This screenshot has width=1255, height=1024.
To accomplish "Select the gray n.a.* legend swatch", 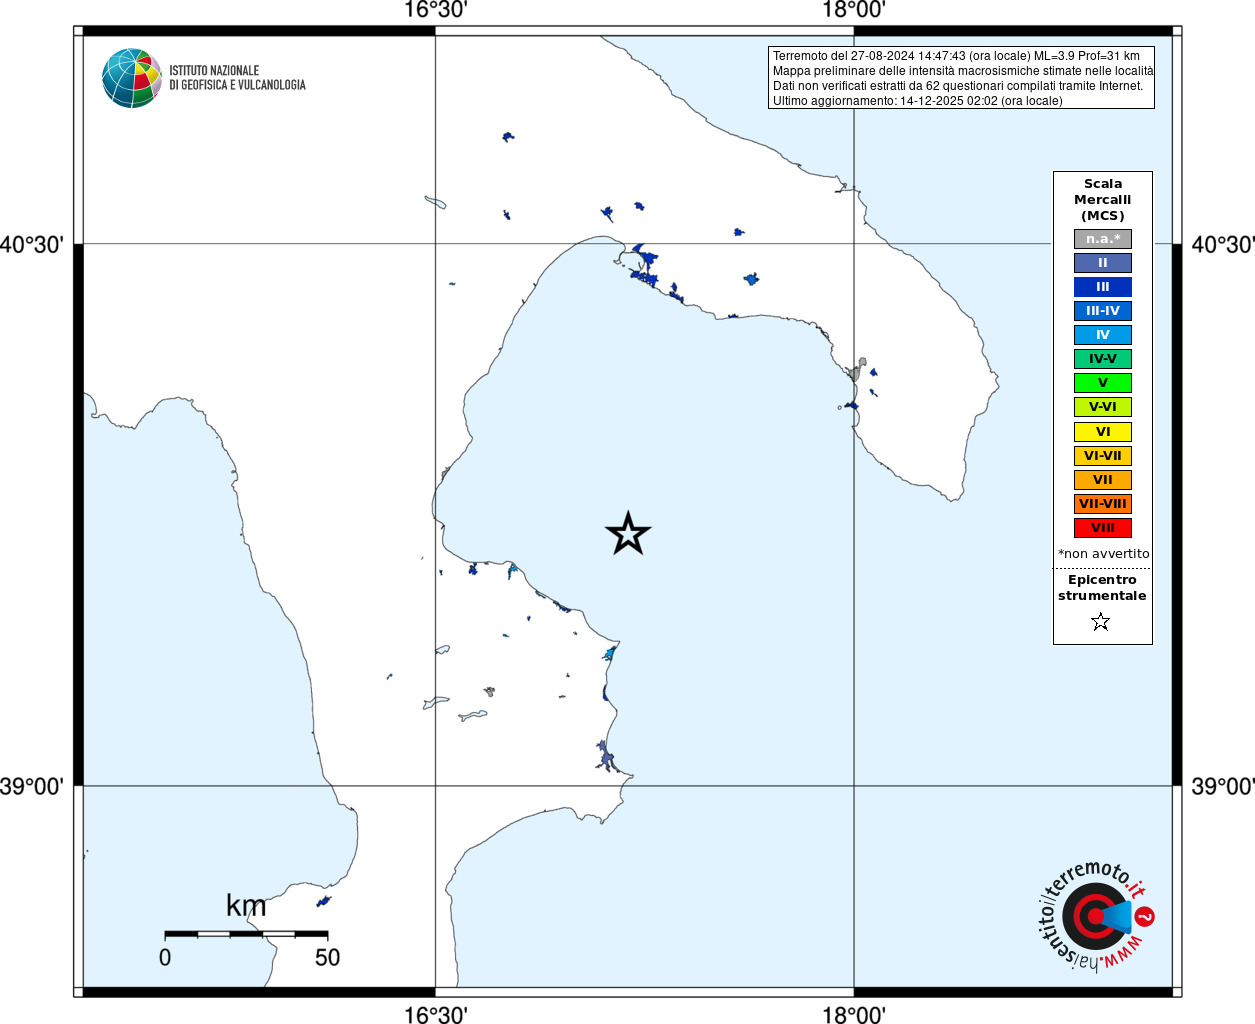I will click(1103, 239).
